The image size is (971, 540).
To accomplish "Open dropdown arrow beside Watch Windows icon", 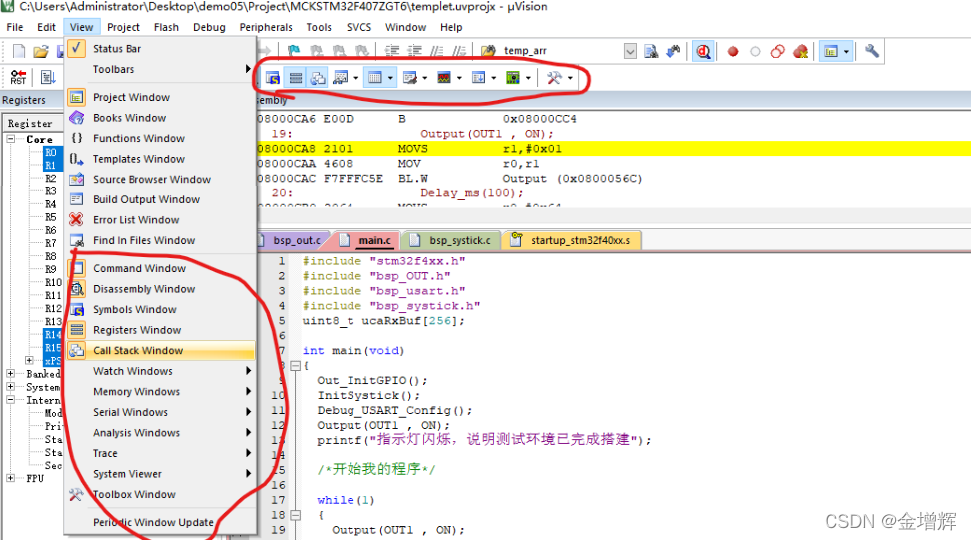I will coord(355,78).
